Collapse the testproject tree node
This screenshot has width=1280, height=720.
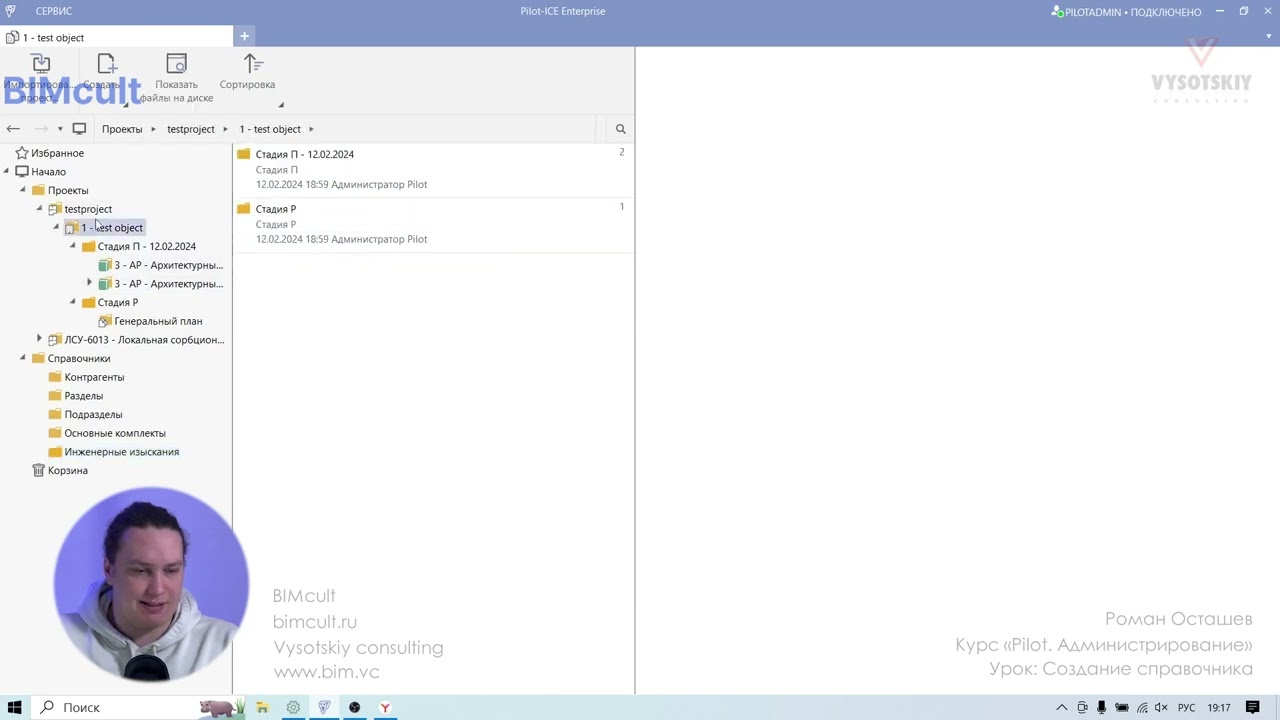40,209
